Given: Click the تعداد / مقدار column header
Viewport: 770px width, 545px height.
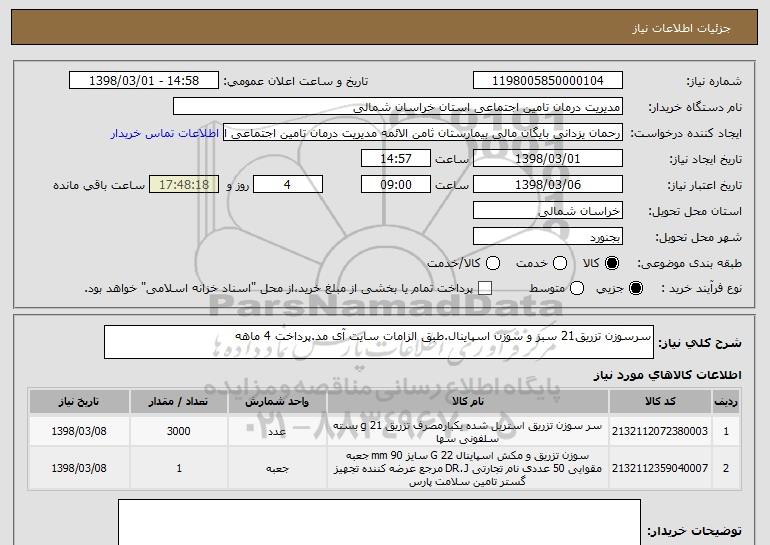Looking at the screenshot, I should click(178, 402).
